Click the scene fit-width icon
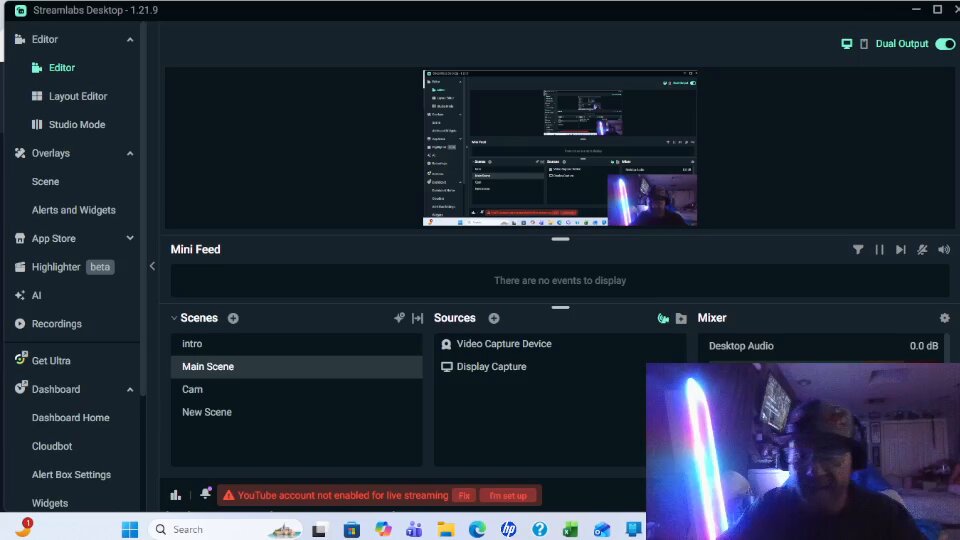The image size is (960, 540). pyautogui.click(x=418, y=318)
